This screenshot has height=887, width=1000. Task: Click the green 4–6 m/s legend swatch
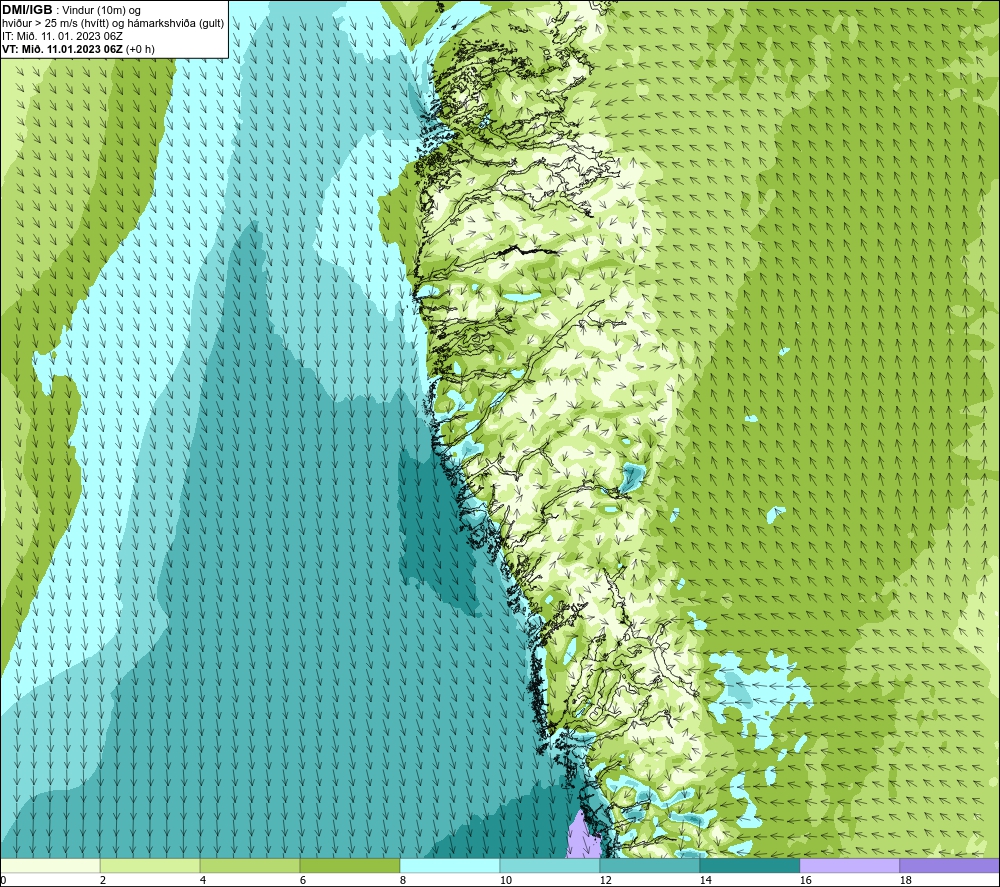click(250, 865)
